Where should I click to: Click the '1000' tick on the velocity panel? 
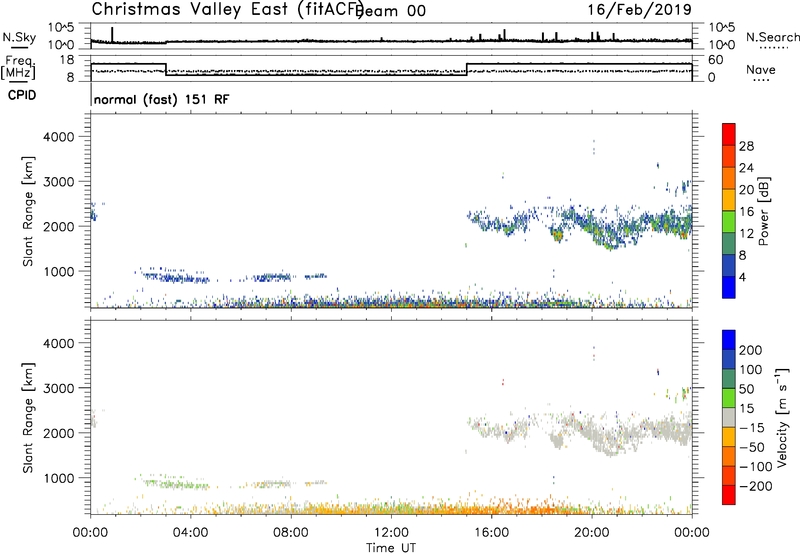[x=58, y=478]
